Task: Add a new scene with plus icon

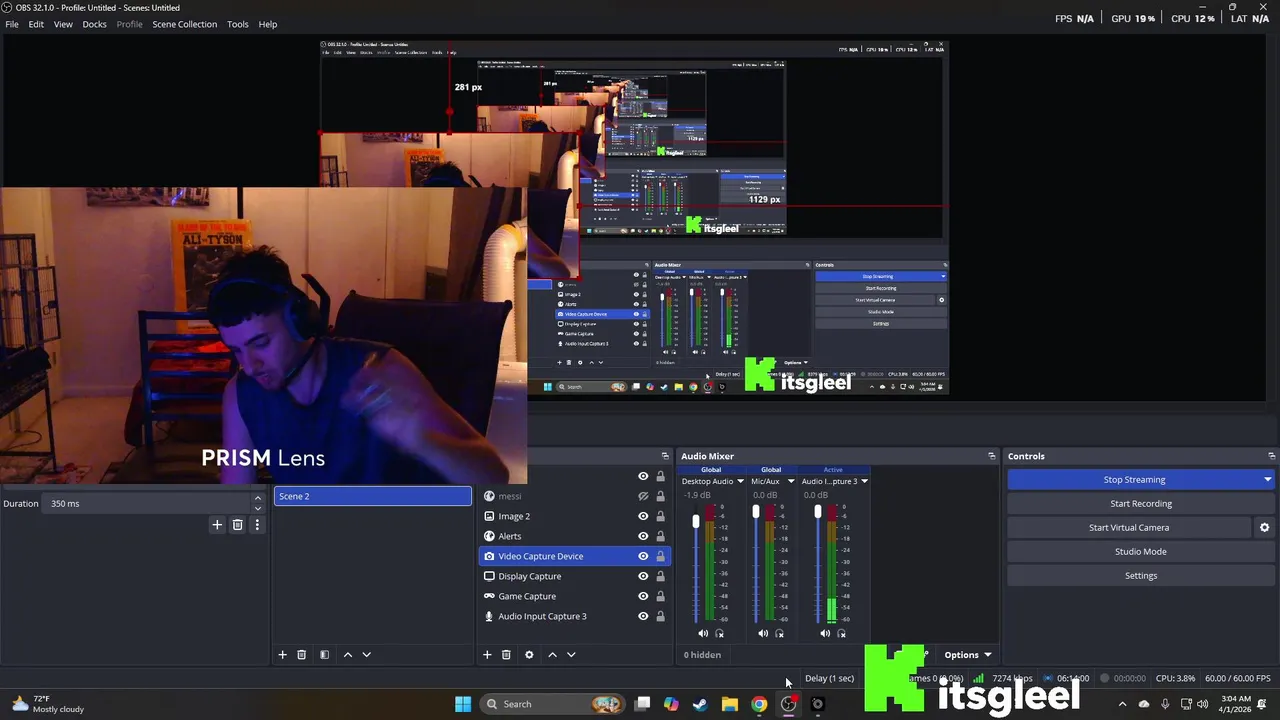Action: coord(282,654)
